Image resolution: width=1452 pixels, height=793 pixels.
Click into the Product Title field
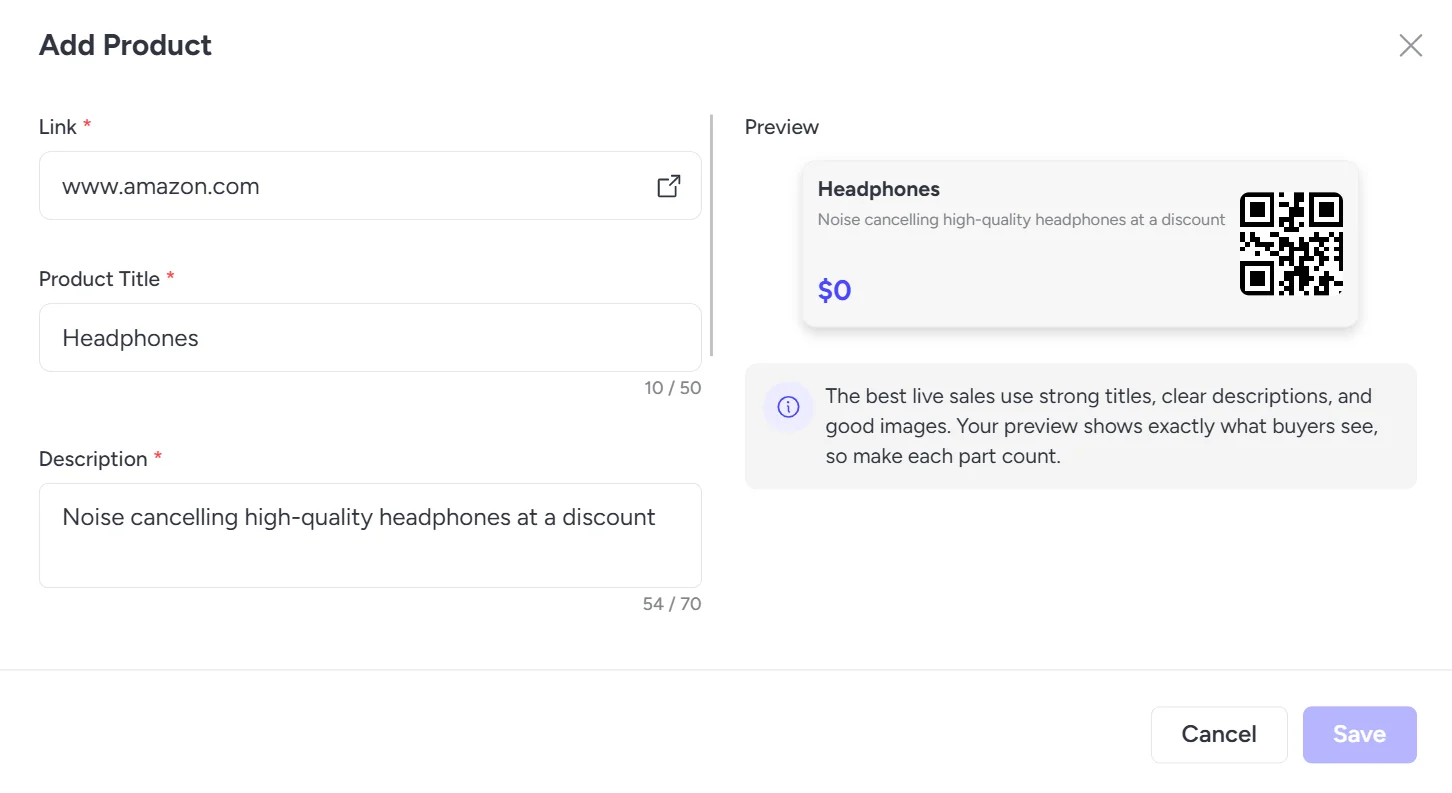click(x=370, y=338)
